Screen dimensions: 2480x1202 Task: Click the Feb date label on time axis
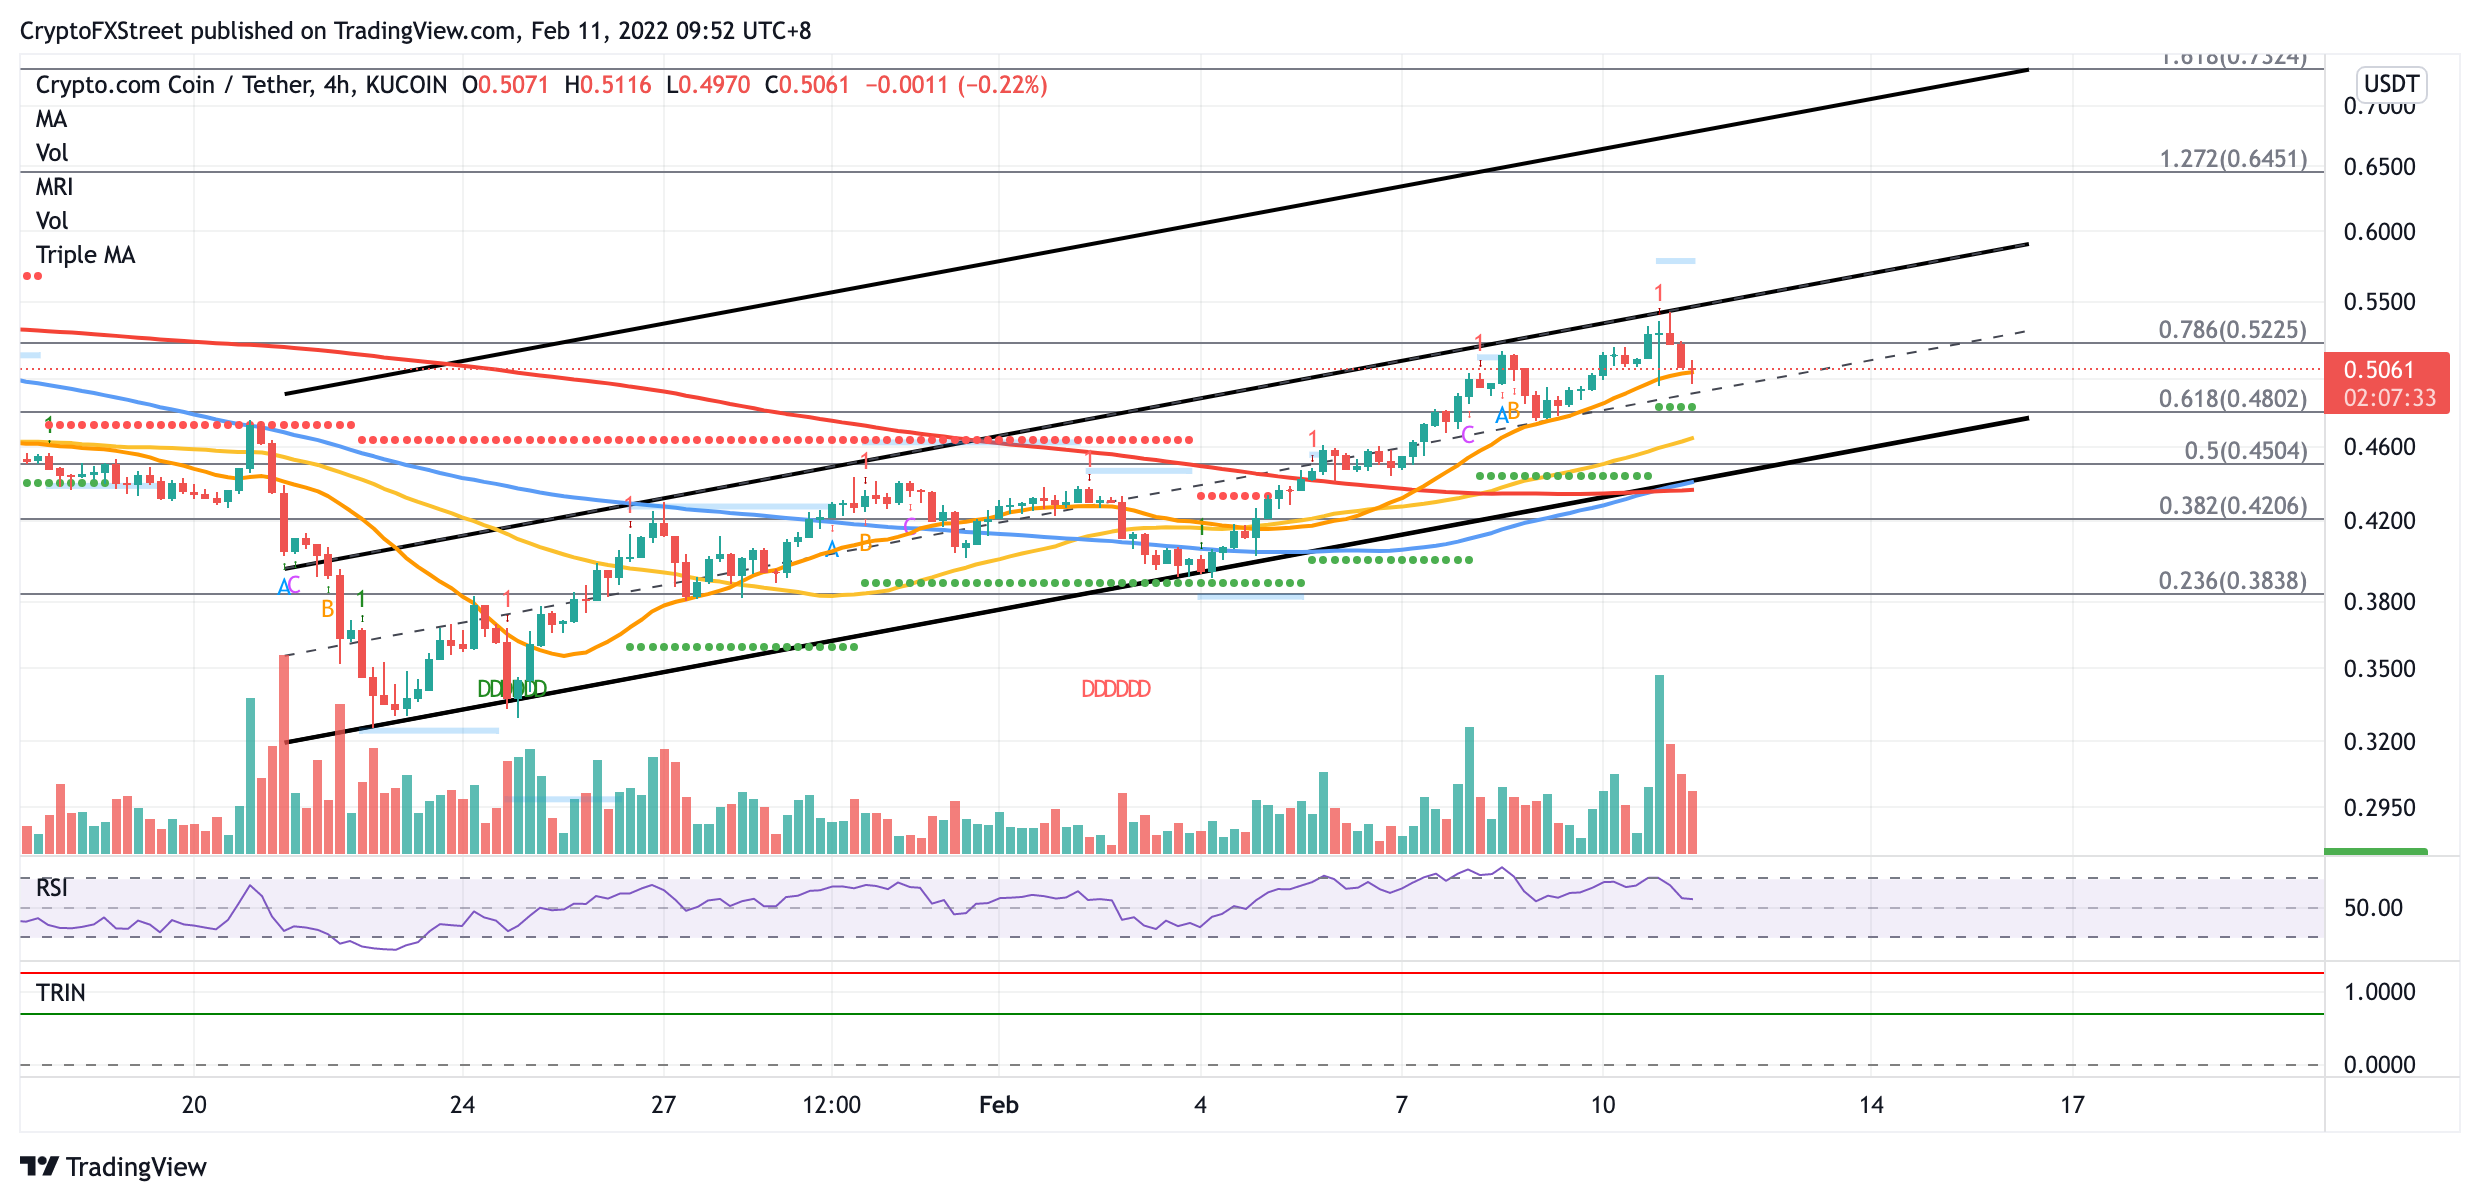point(998,1105)
